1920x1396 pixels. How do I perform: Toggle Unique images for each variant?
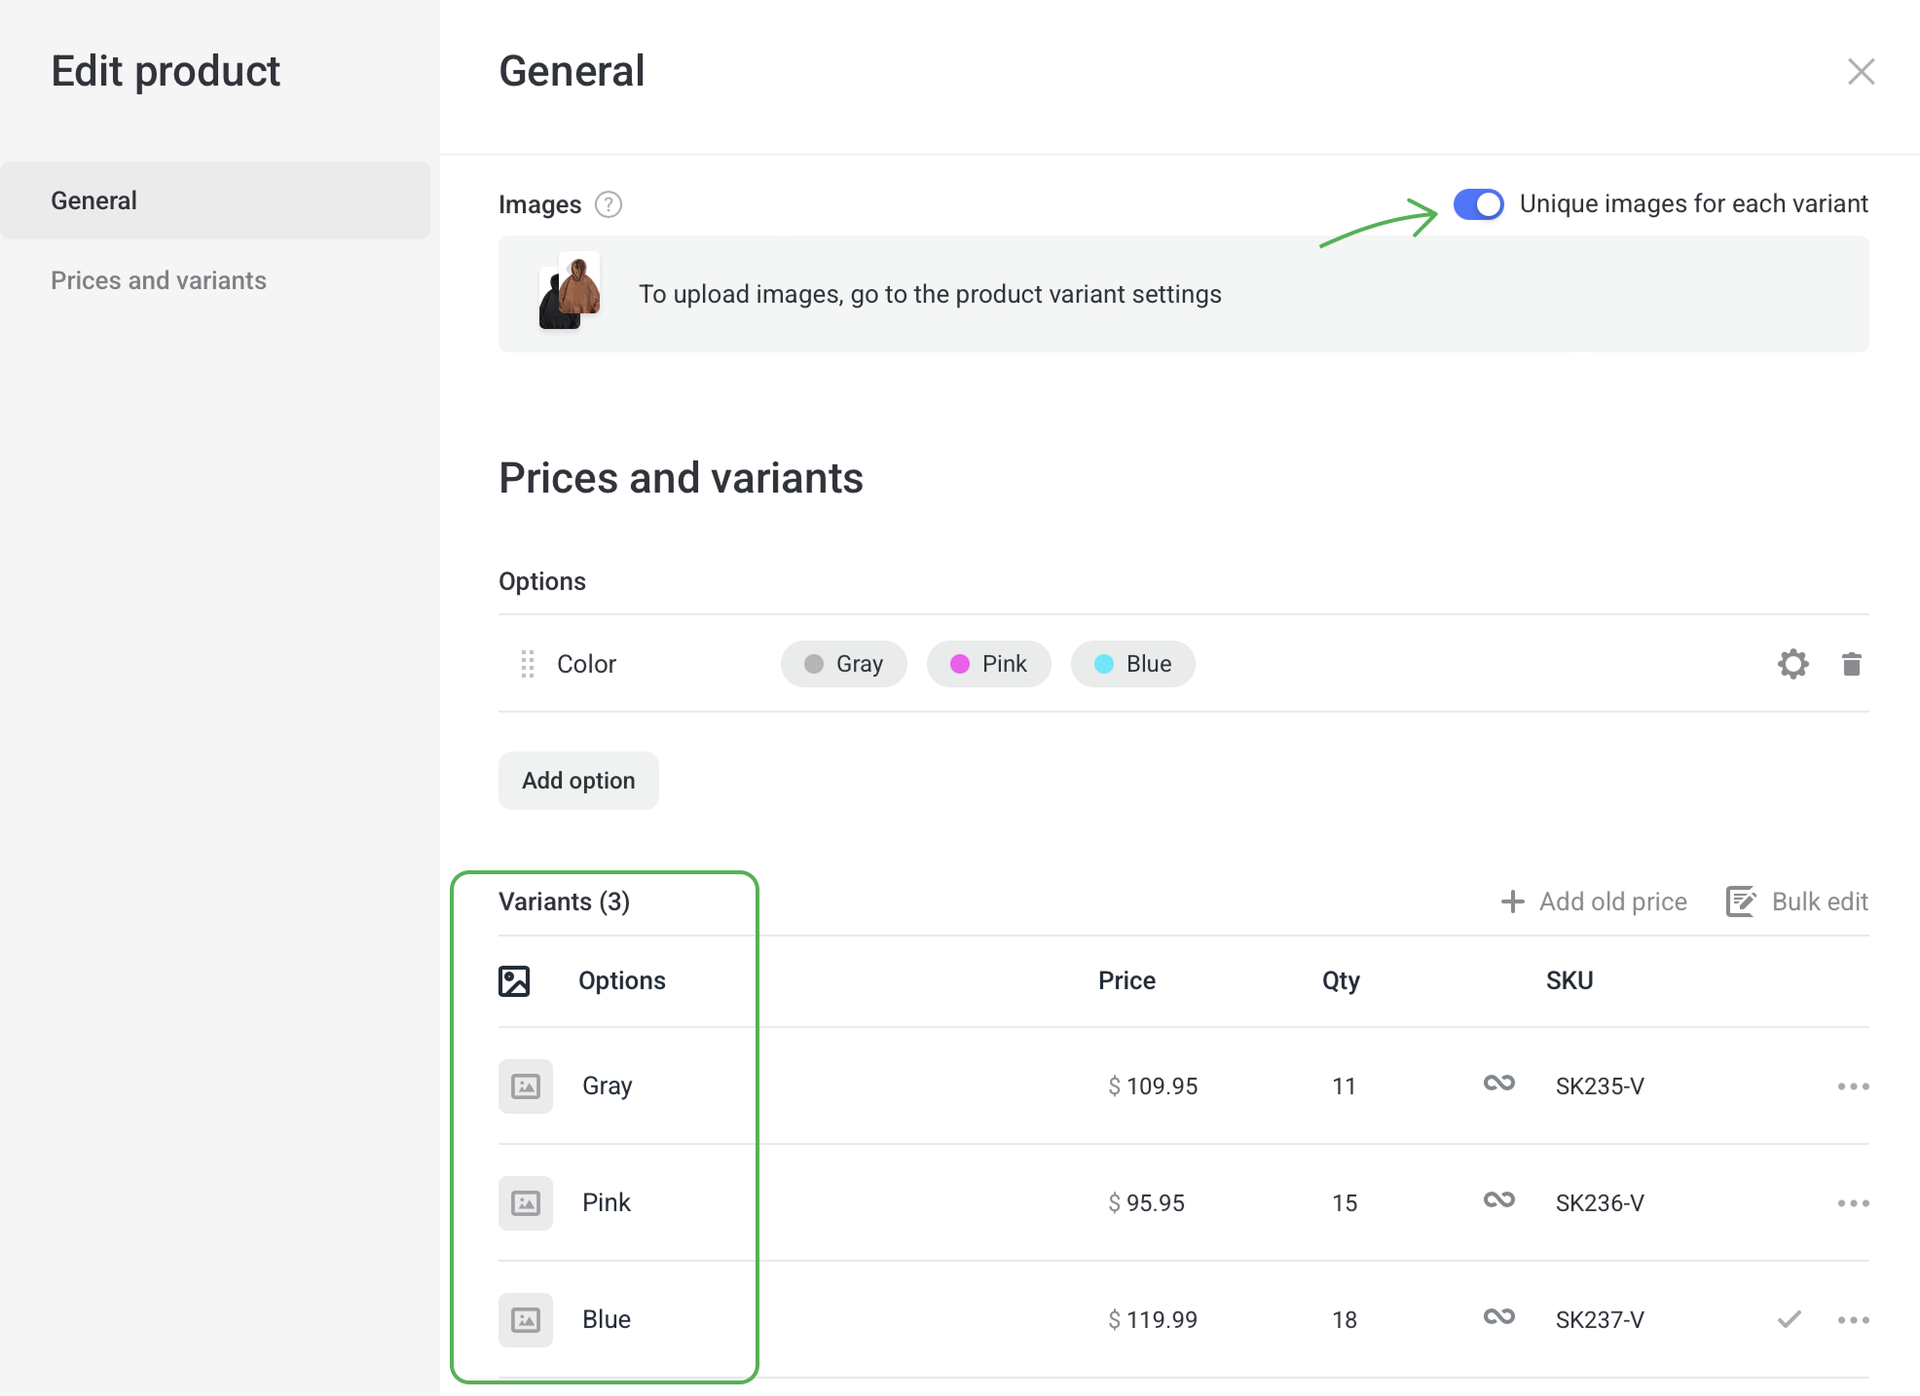click(x=1478, y=204)
